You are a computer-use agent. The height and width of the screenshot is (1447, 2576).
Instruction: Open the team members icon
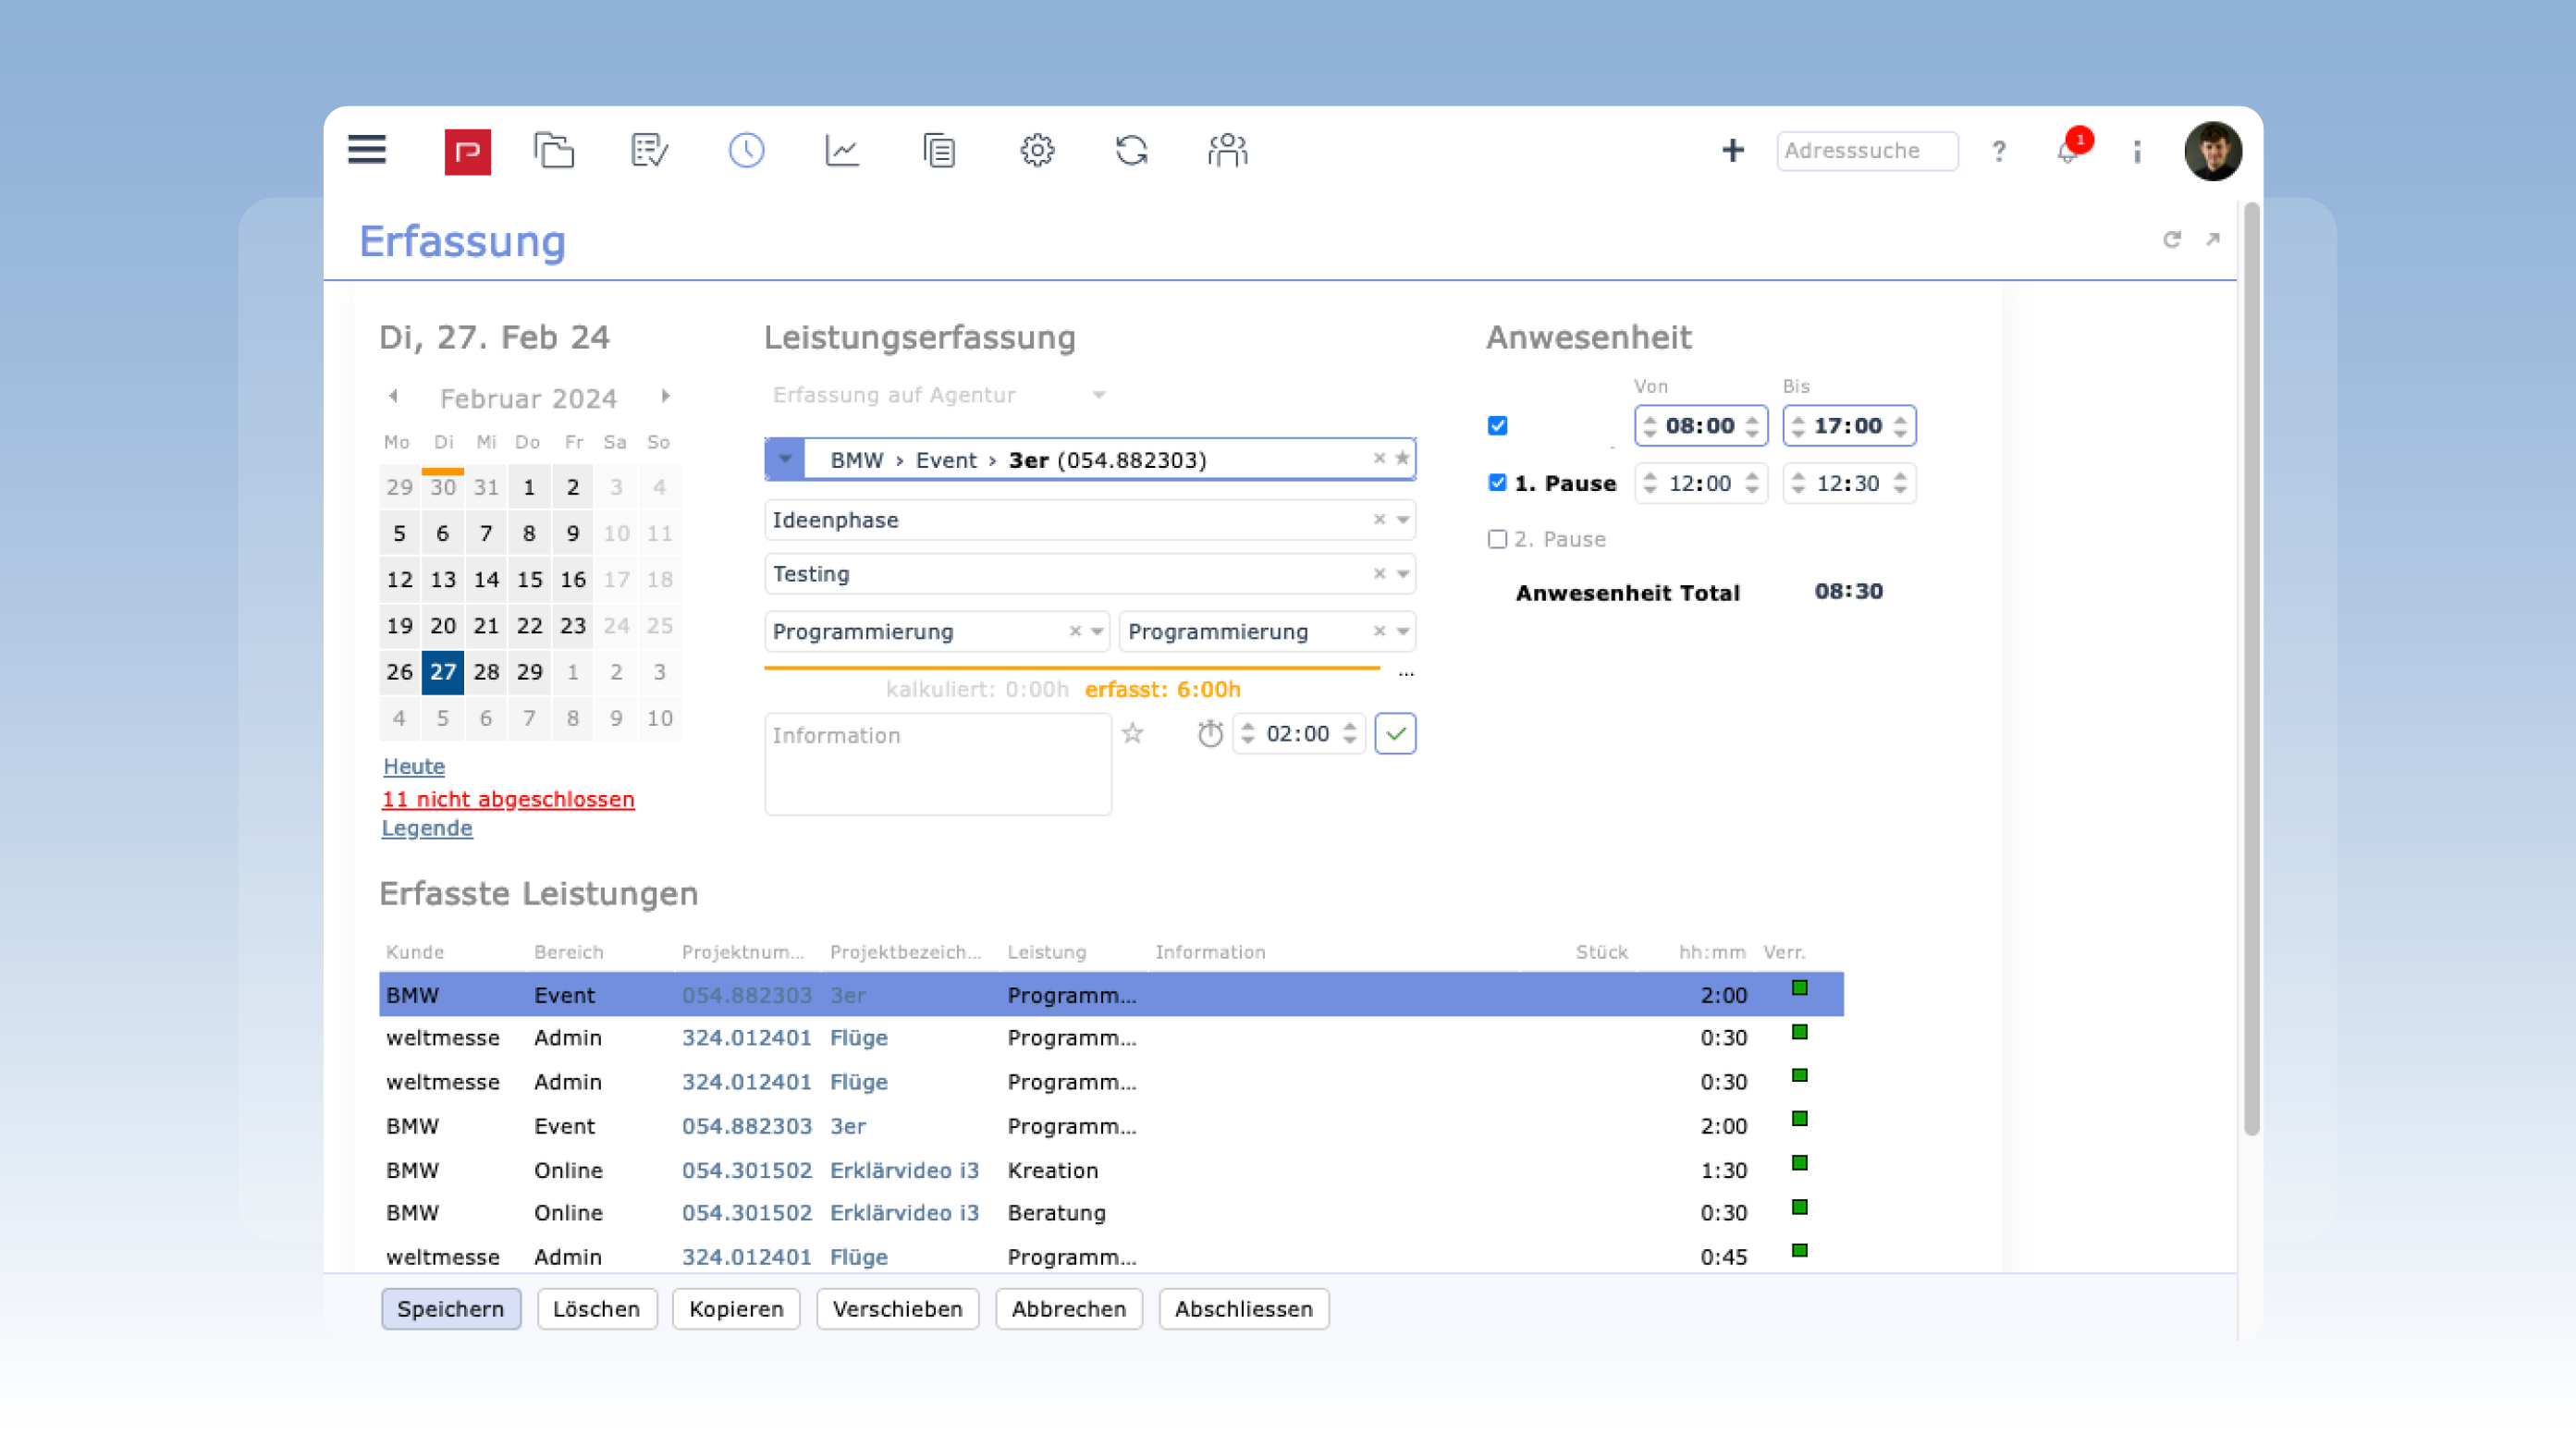[1227, 151]
